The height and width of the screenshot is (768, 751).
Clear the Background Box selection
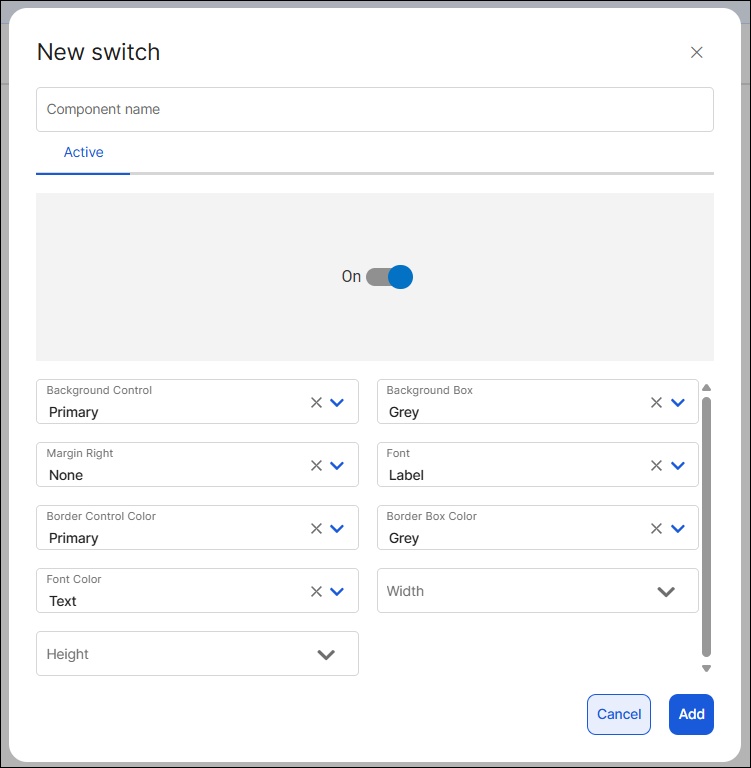(656, 402)
